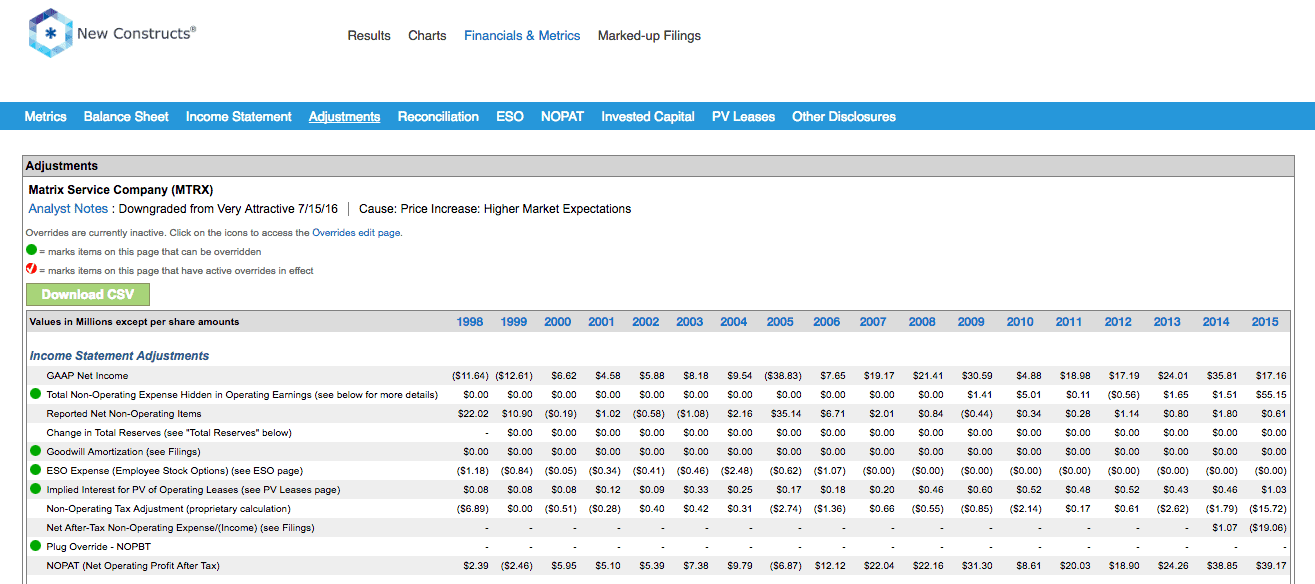Click NOPAT 1998 value $2.39
1315x584 pixels.
tap(475, 566)
